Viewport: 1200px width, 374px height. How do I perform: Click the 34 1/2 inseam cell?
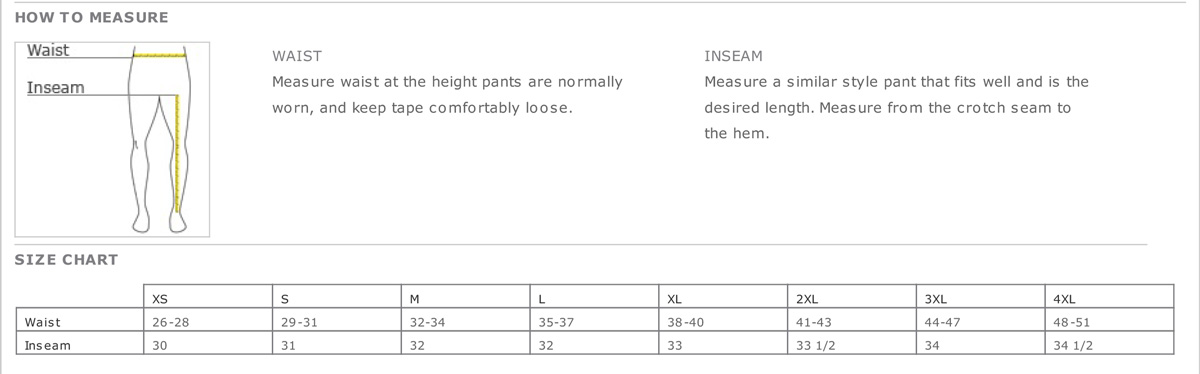click(1109, 345)
